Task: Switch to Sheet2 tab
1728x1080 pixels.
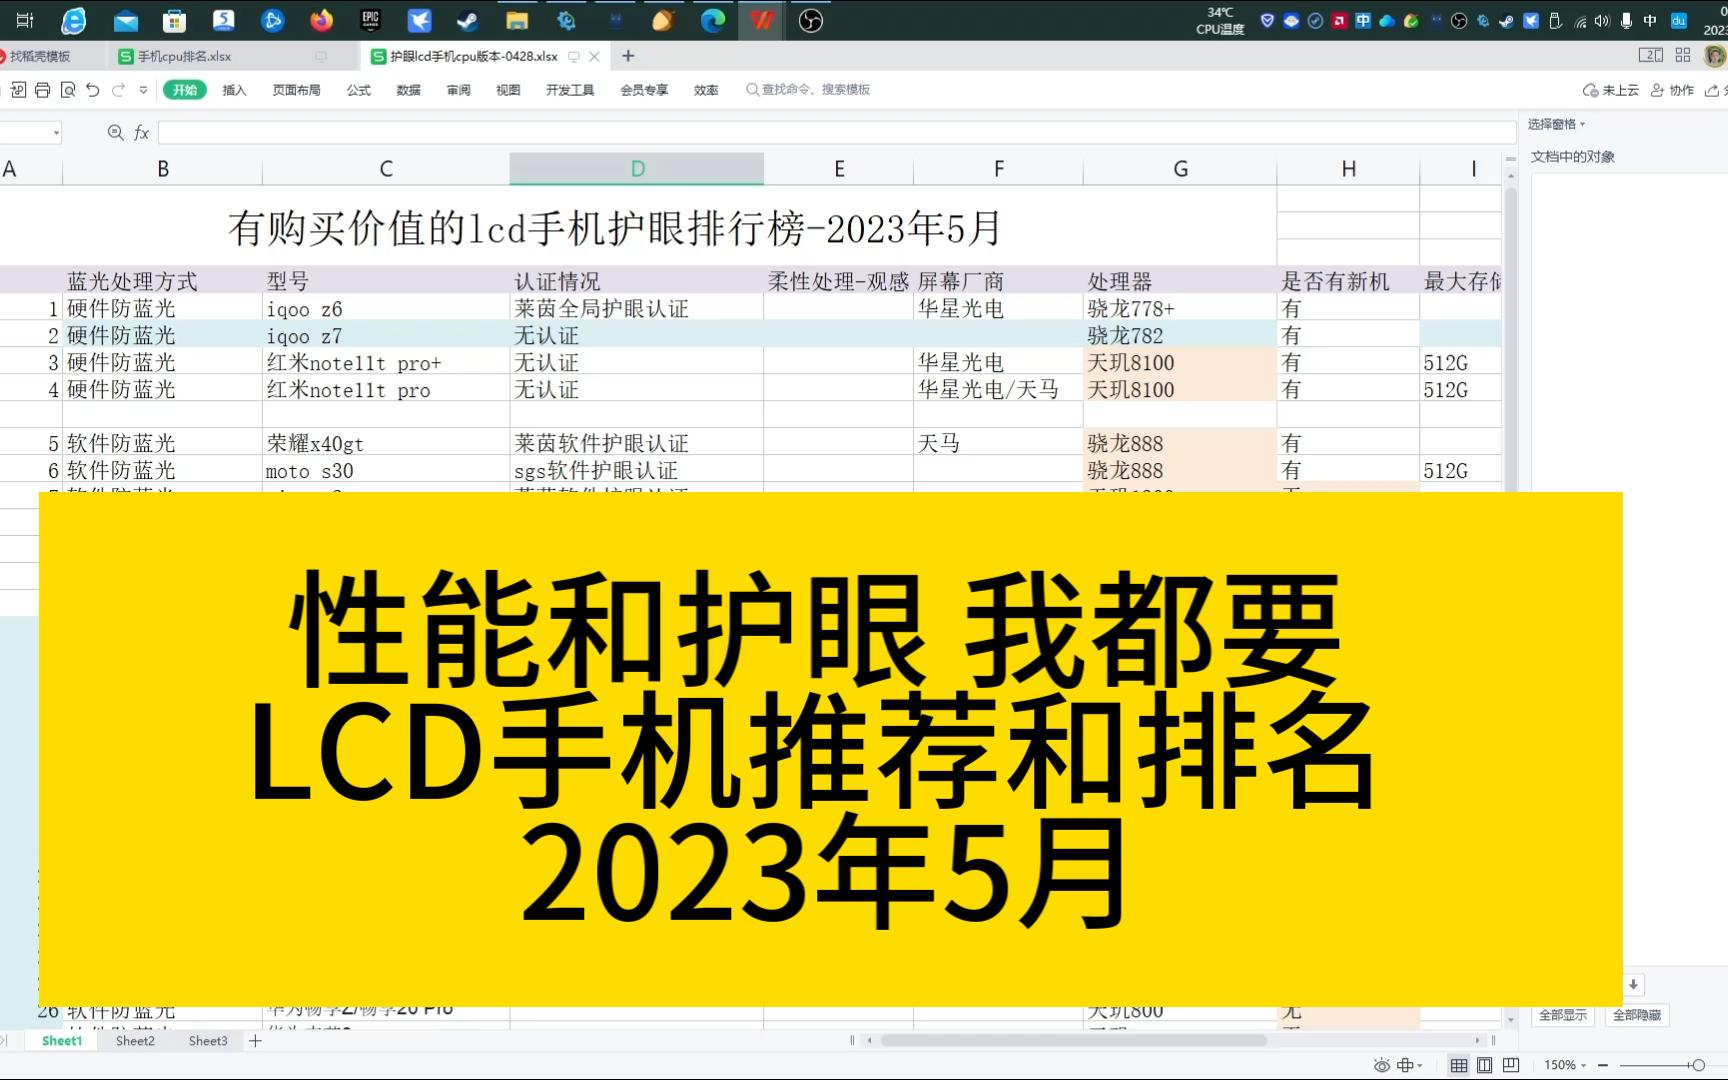Action: click(135, 1041)
